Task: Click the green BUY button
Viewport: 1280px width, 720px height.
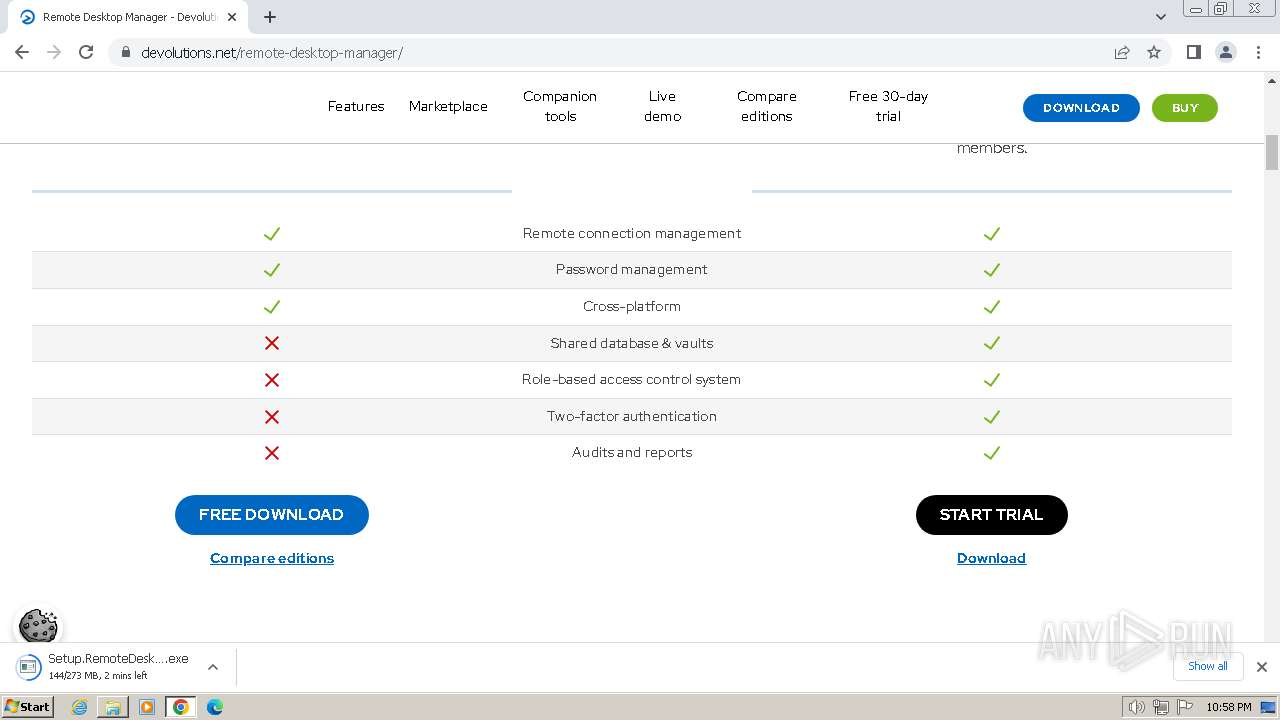Action: pos(1185,108)
